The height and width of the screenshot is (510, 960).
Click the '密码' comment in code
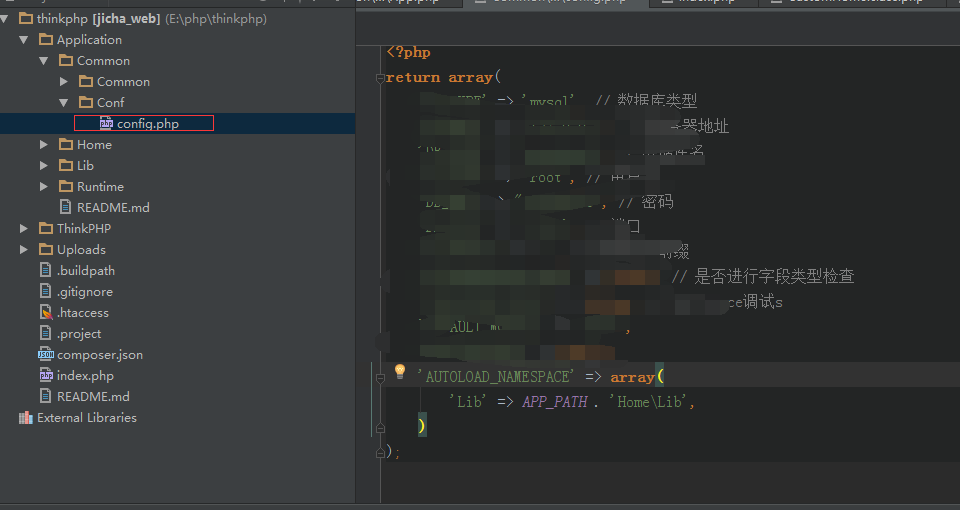658,201
